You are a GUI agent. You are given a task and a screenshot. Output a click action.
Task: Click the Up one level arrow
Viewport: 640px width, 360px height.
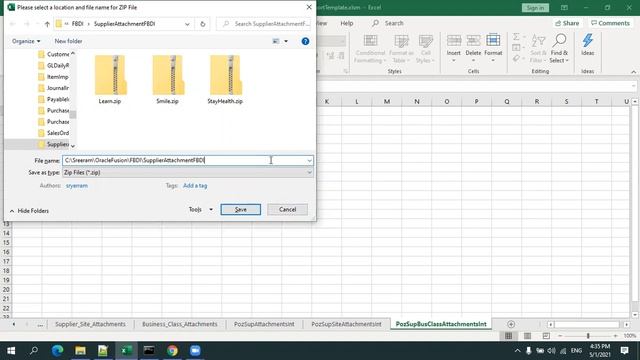tap(47, 24)
